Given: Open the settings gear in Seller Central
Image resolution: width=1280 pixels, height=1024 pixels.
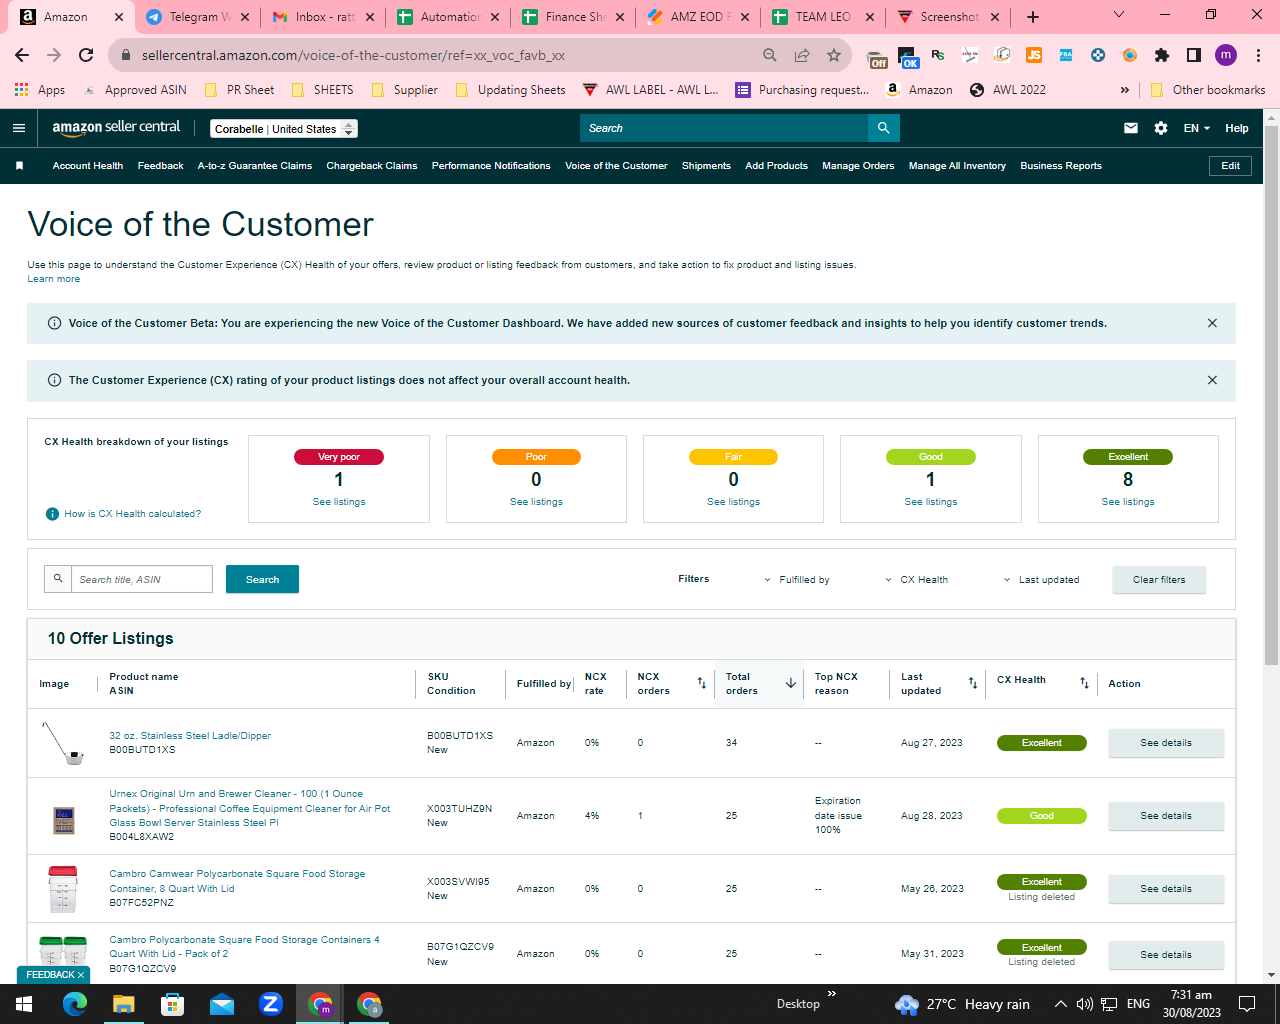Looking at the screenshot, I should click(1161, 128).
